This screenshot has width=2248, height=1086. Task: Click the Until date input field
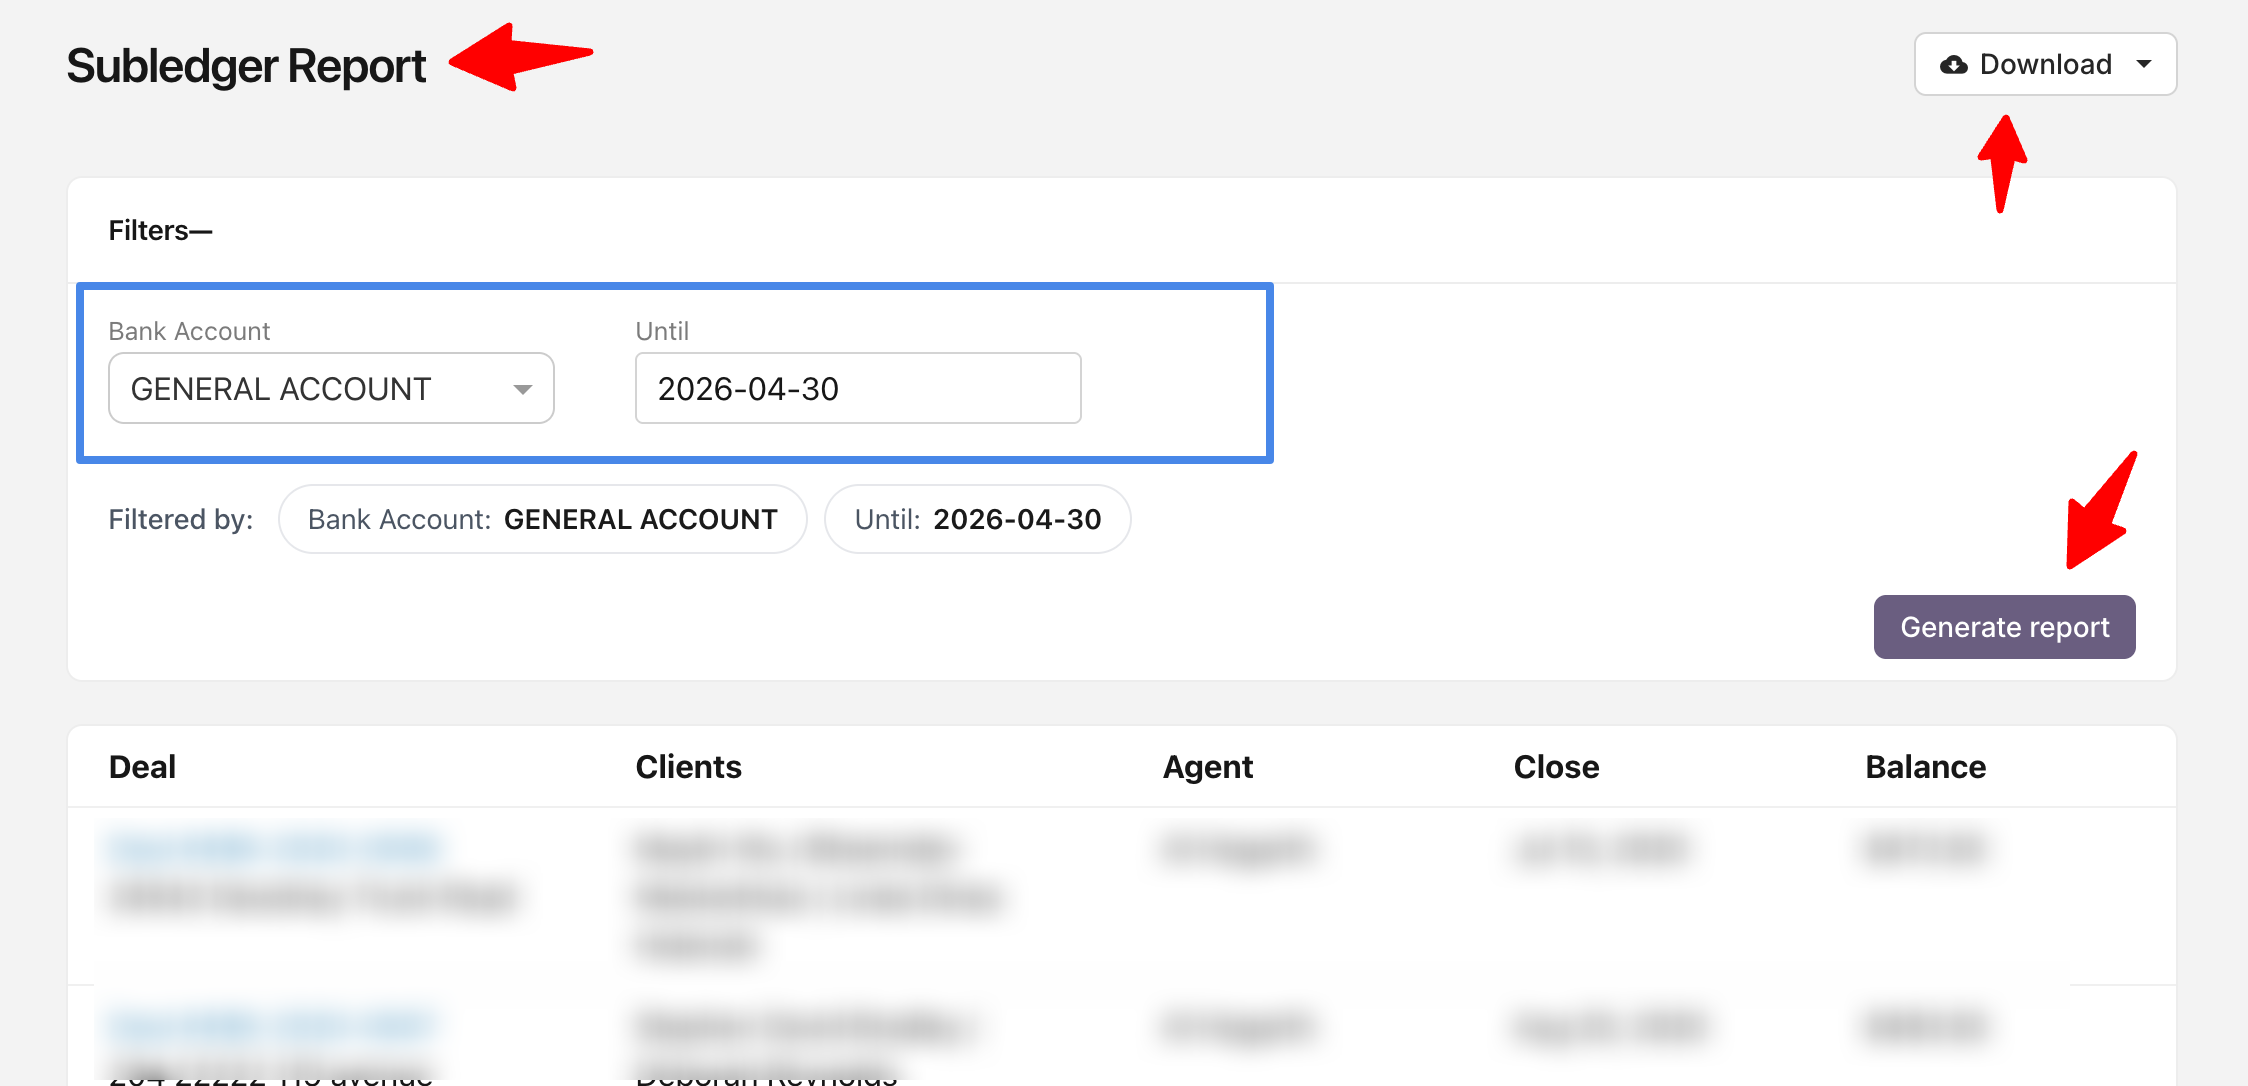[x=858, y=388]
